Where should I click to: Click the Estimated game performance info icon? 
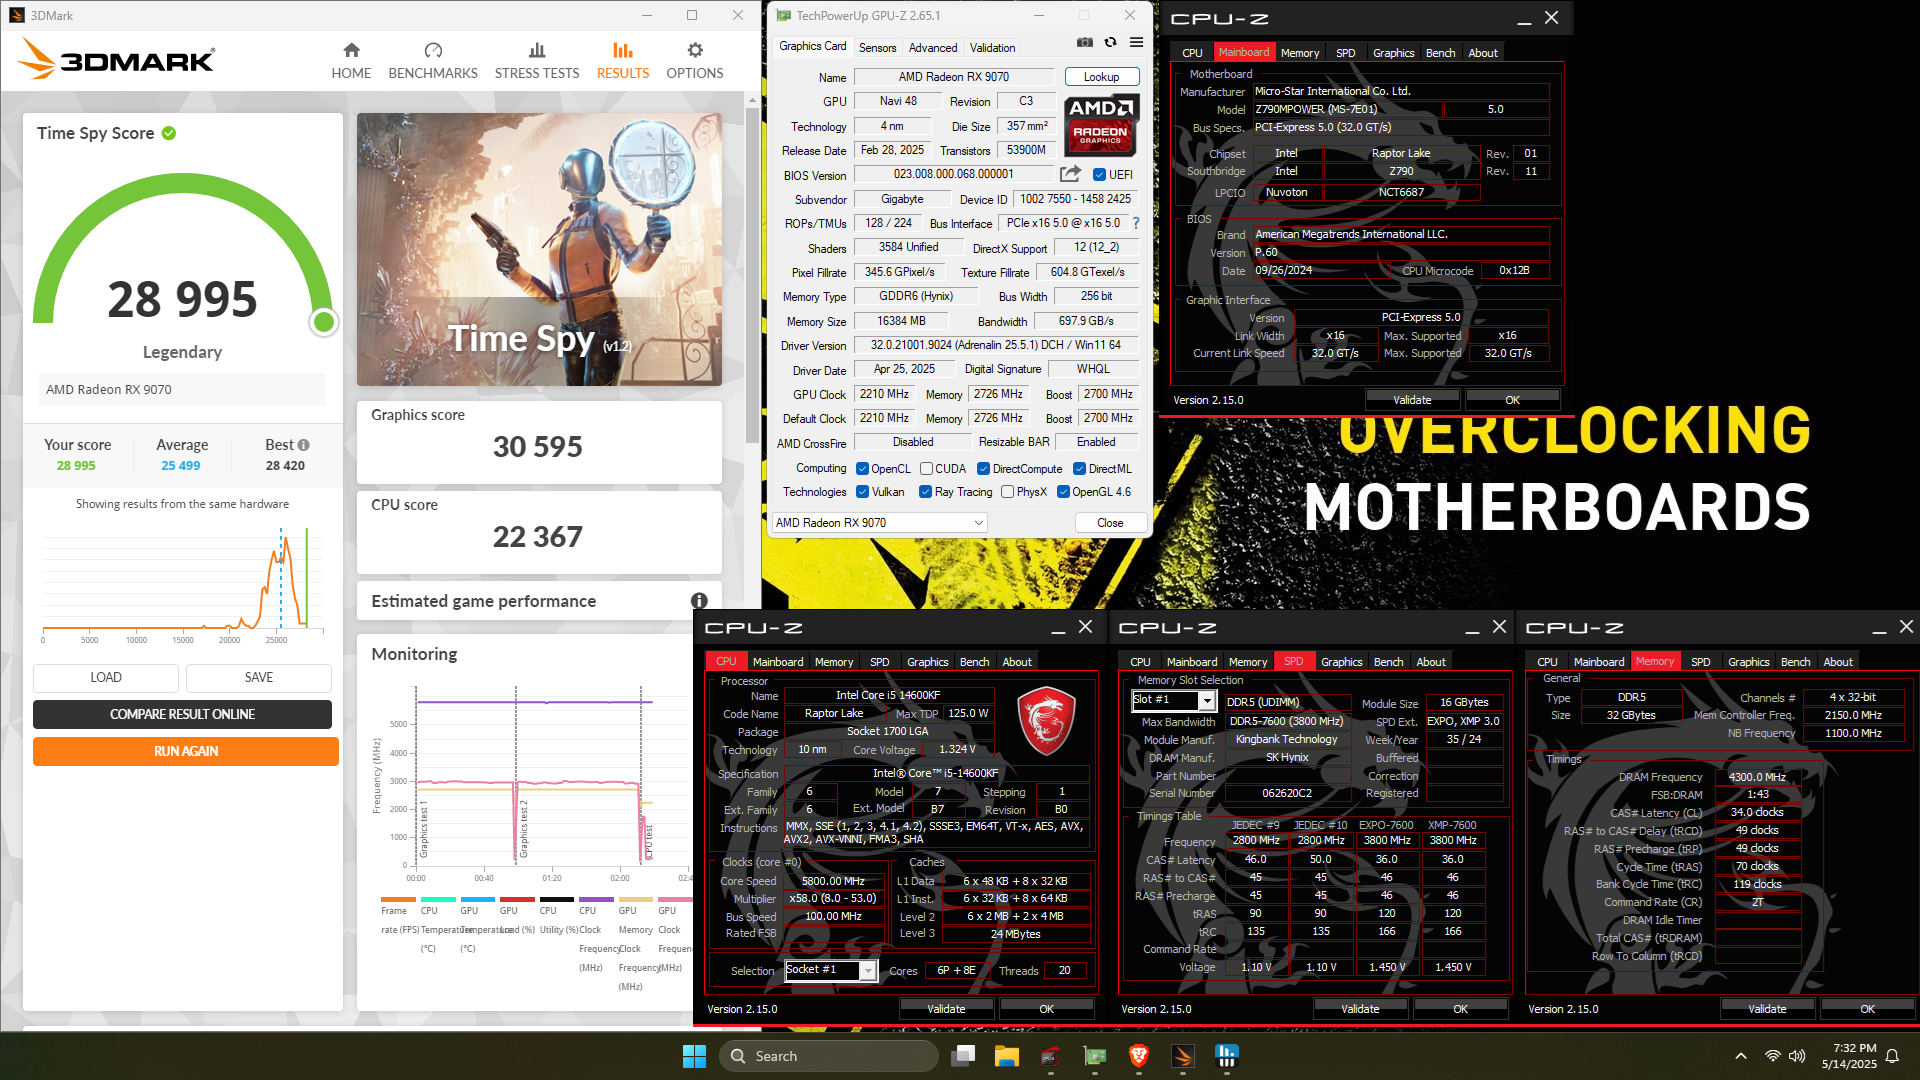click(x=699, y=601)
